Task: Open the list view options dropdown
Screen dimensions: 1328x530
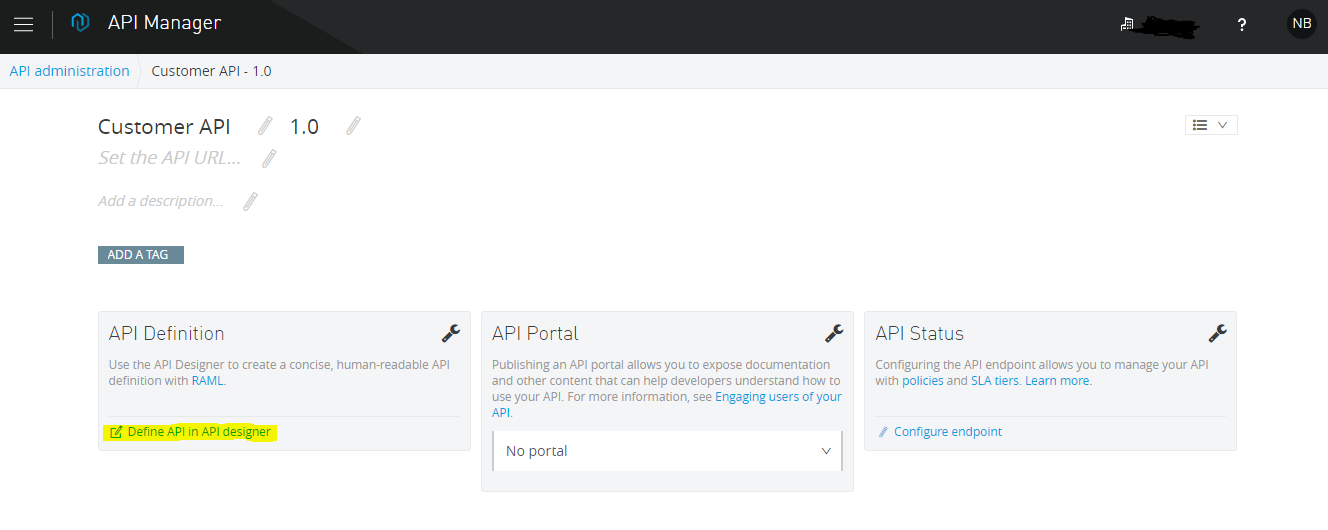Action: click(1210, 125)
